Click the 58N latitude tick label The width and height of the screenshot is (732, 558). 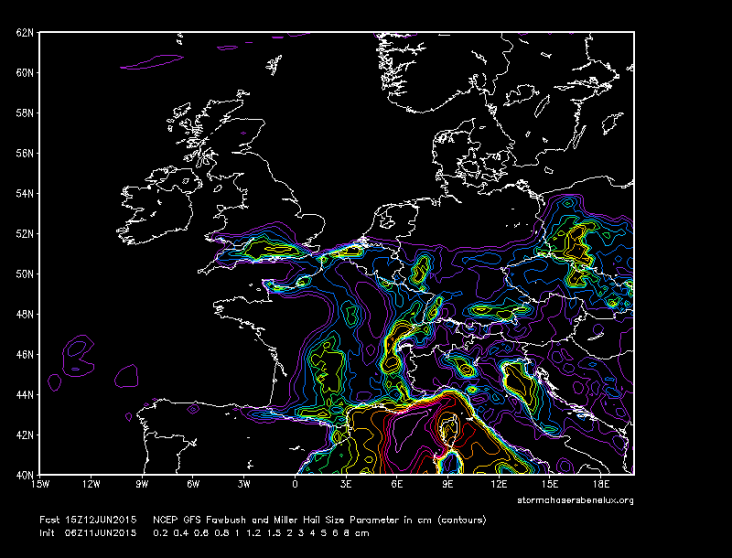(26, 112)
